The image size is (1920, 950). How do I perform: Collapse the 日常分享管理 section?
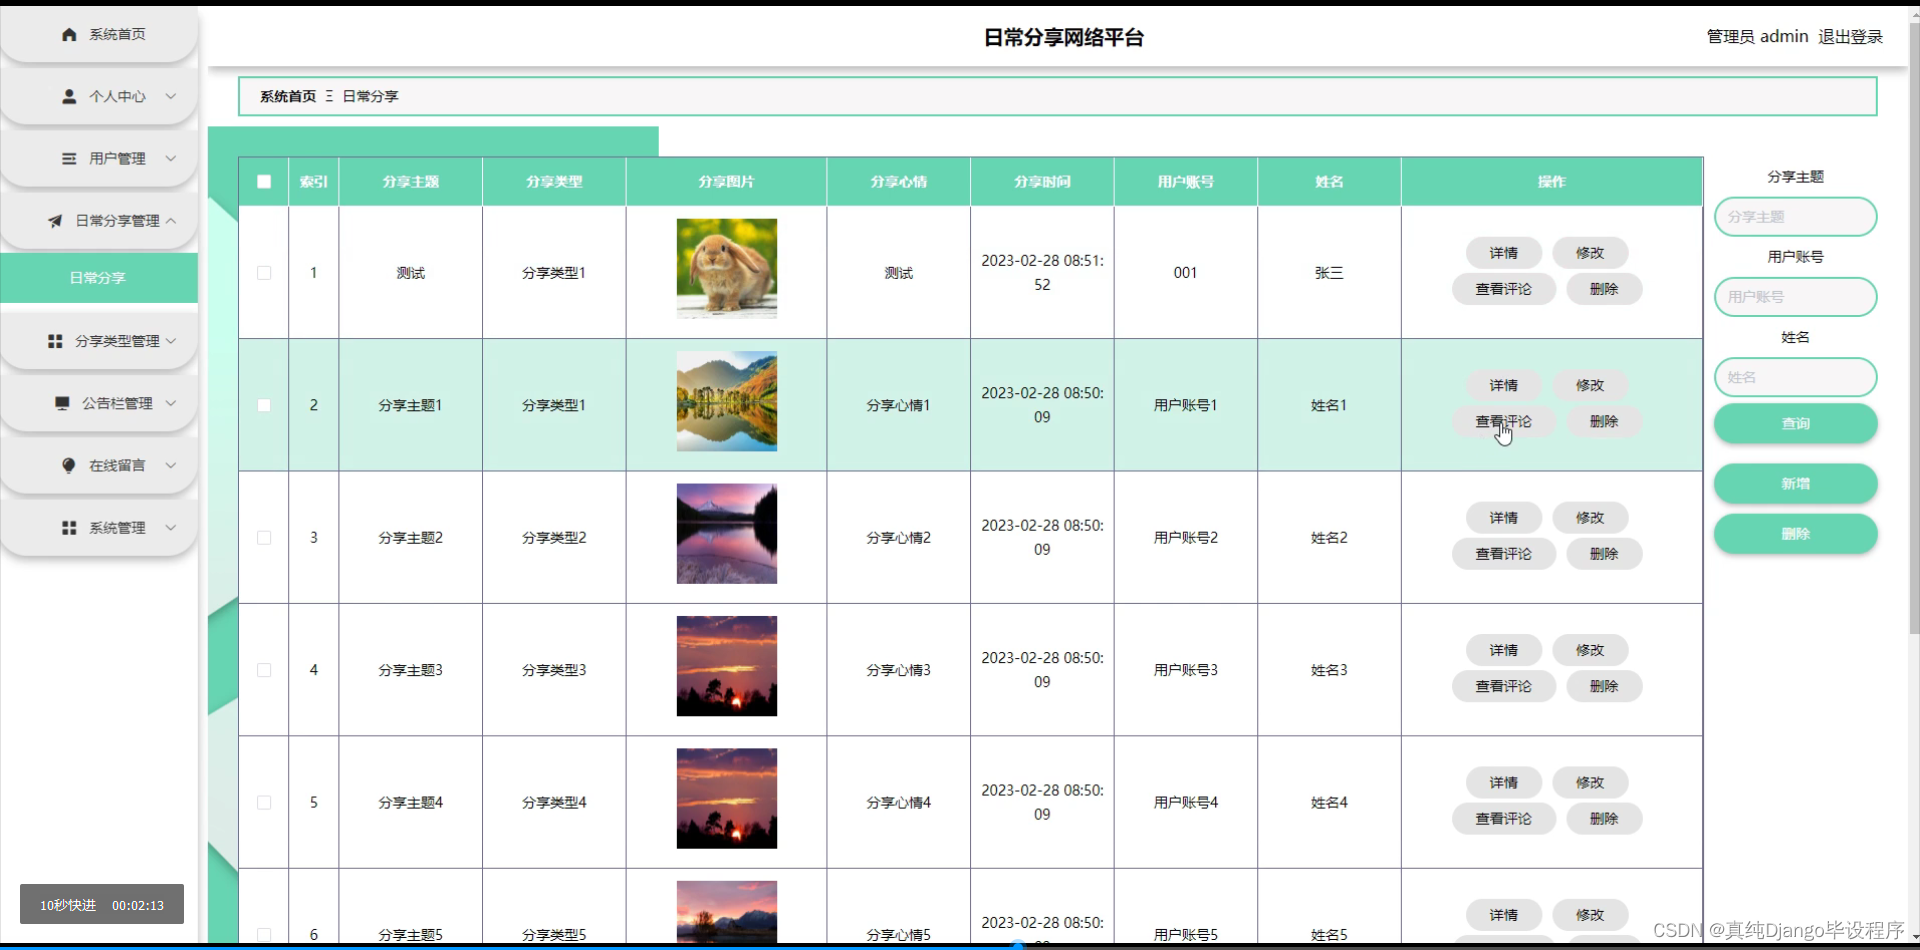point(172,221)
